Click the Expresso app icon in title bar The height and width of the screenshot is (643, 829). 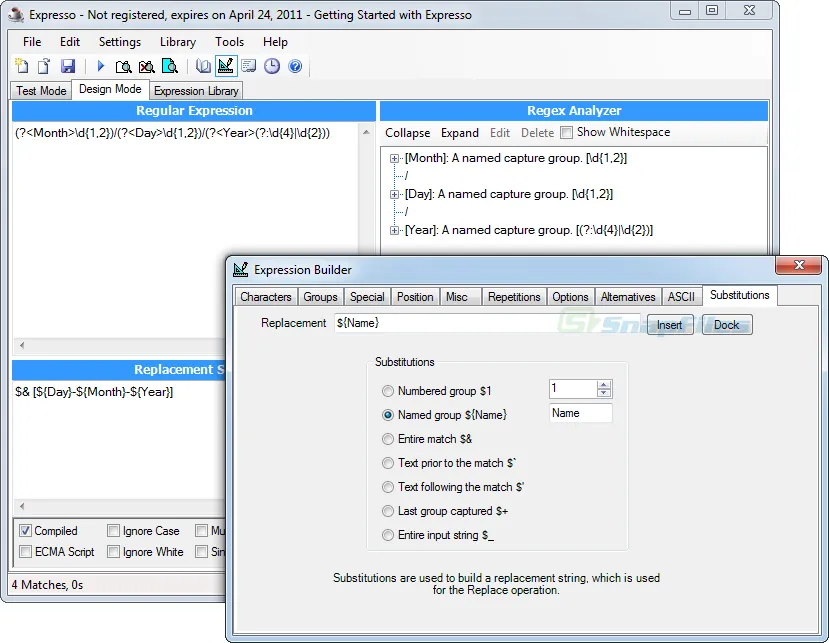[16, 14]
